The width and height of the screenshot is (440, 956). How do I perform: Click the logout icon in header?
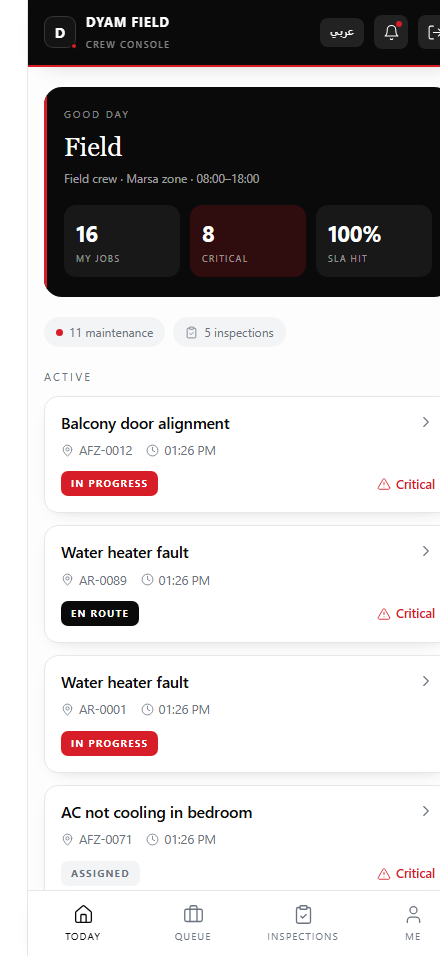pyautogui.click(x=430, y=32)
